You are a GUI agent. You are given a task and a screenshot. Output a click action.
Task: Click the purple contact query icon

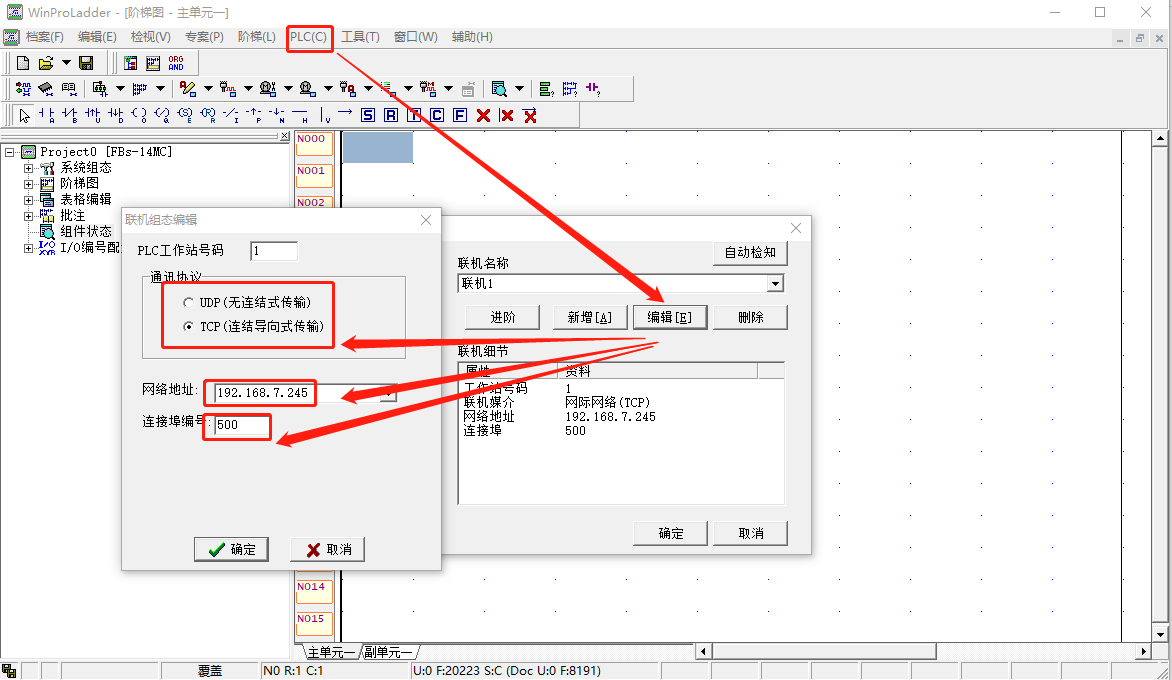click(x=593, y=89)
